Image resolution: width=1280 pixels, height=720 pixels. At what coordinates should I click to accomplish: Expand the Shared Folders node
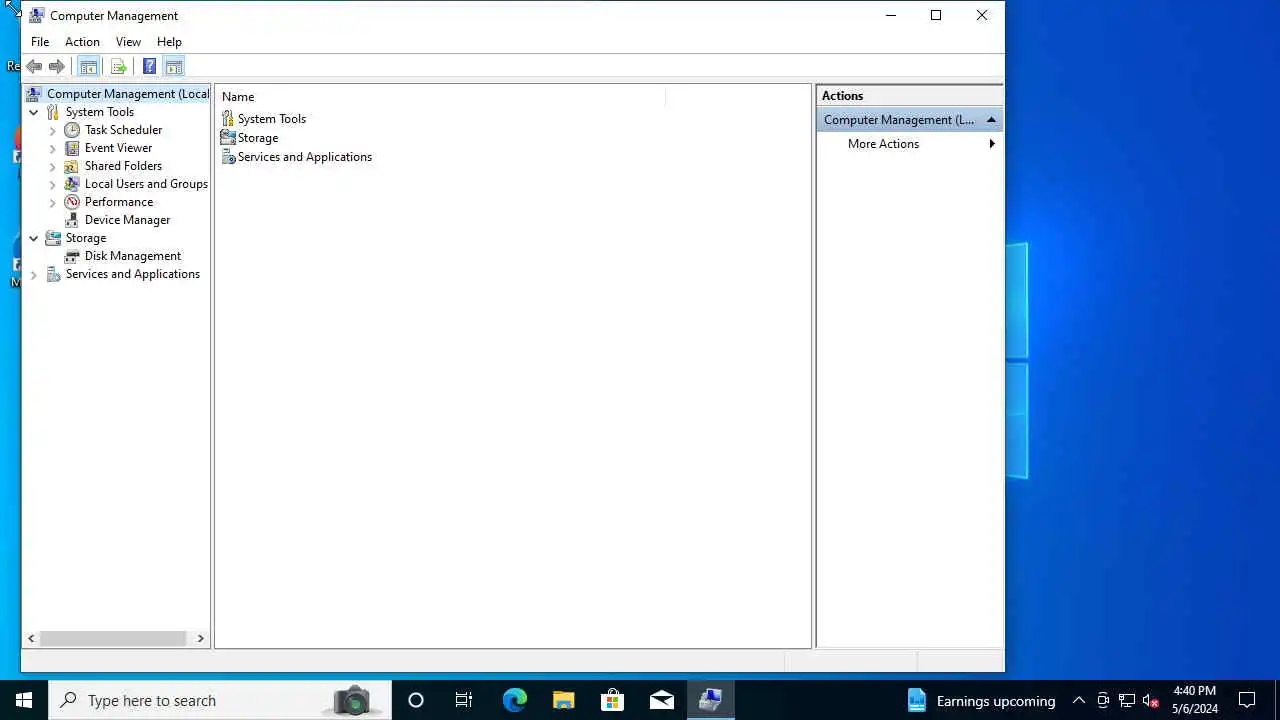(53, 166)
